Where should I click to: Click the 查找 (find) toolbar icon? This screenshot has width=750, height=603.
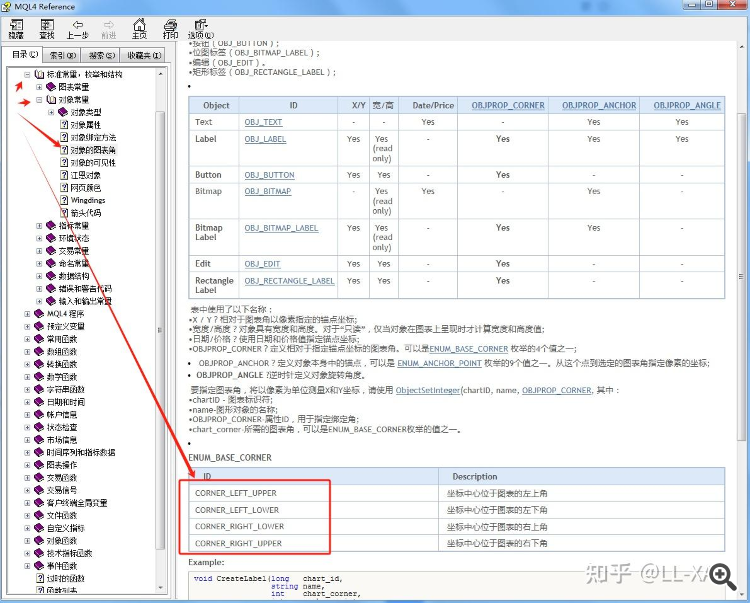coord(47,29)
